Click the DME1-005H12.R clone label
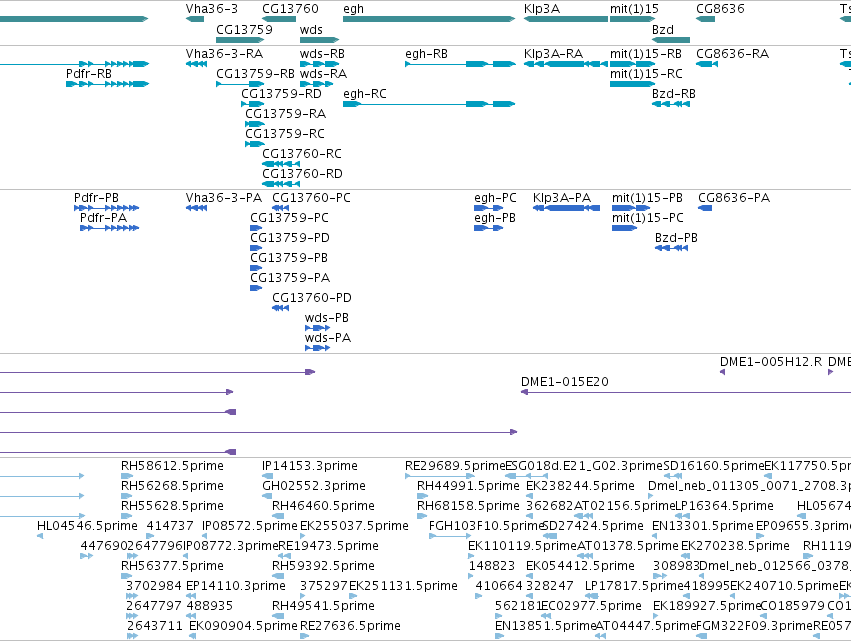Image resolution: width=851 pixels, height=641 pixels. coord(771,362)
